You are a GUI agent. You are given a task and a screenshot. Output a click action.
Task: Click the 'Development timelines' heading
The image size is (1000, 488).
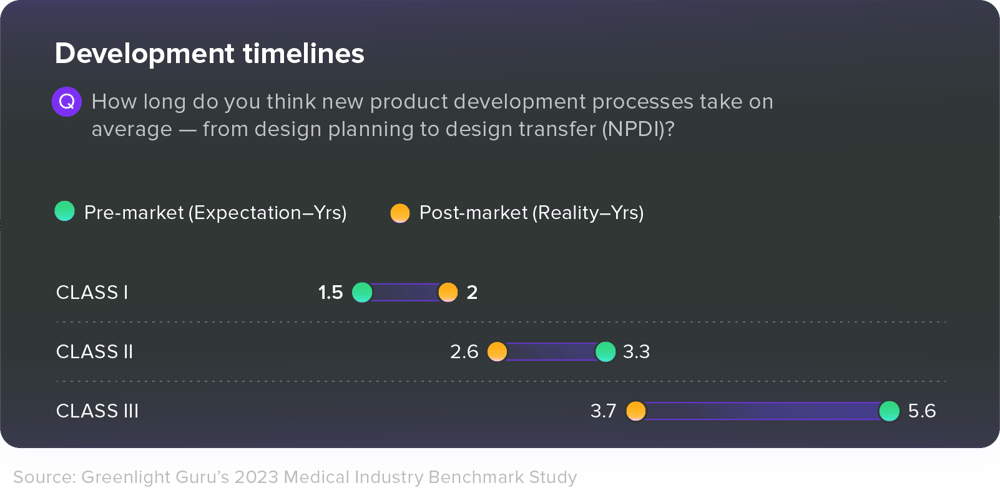210,54
